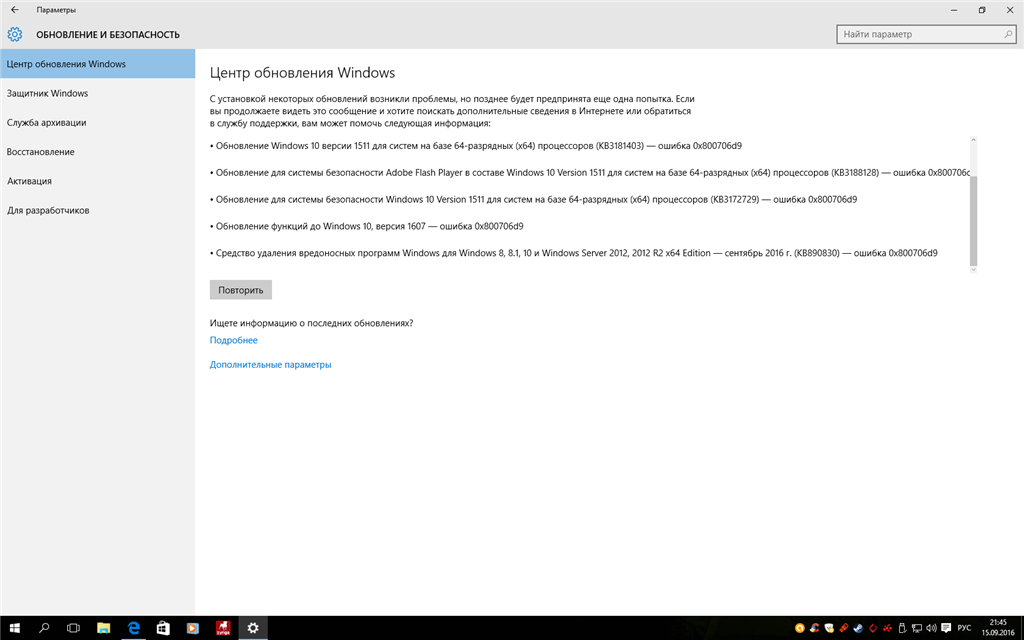This screenshot has height=640, width=1024.
Task: Switch to Microsoft Edge on the taskbar
Action: pyautogui.click(x=133, y=628)
